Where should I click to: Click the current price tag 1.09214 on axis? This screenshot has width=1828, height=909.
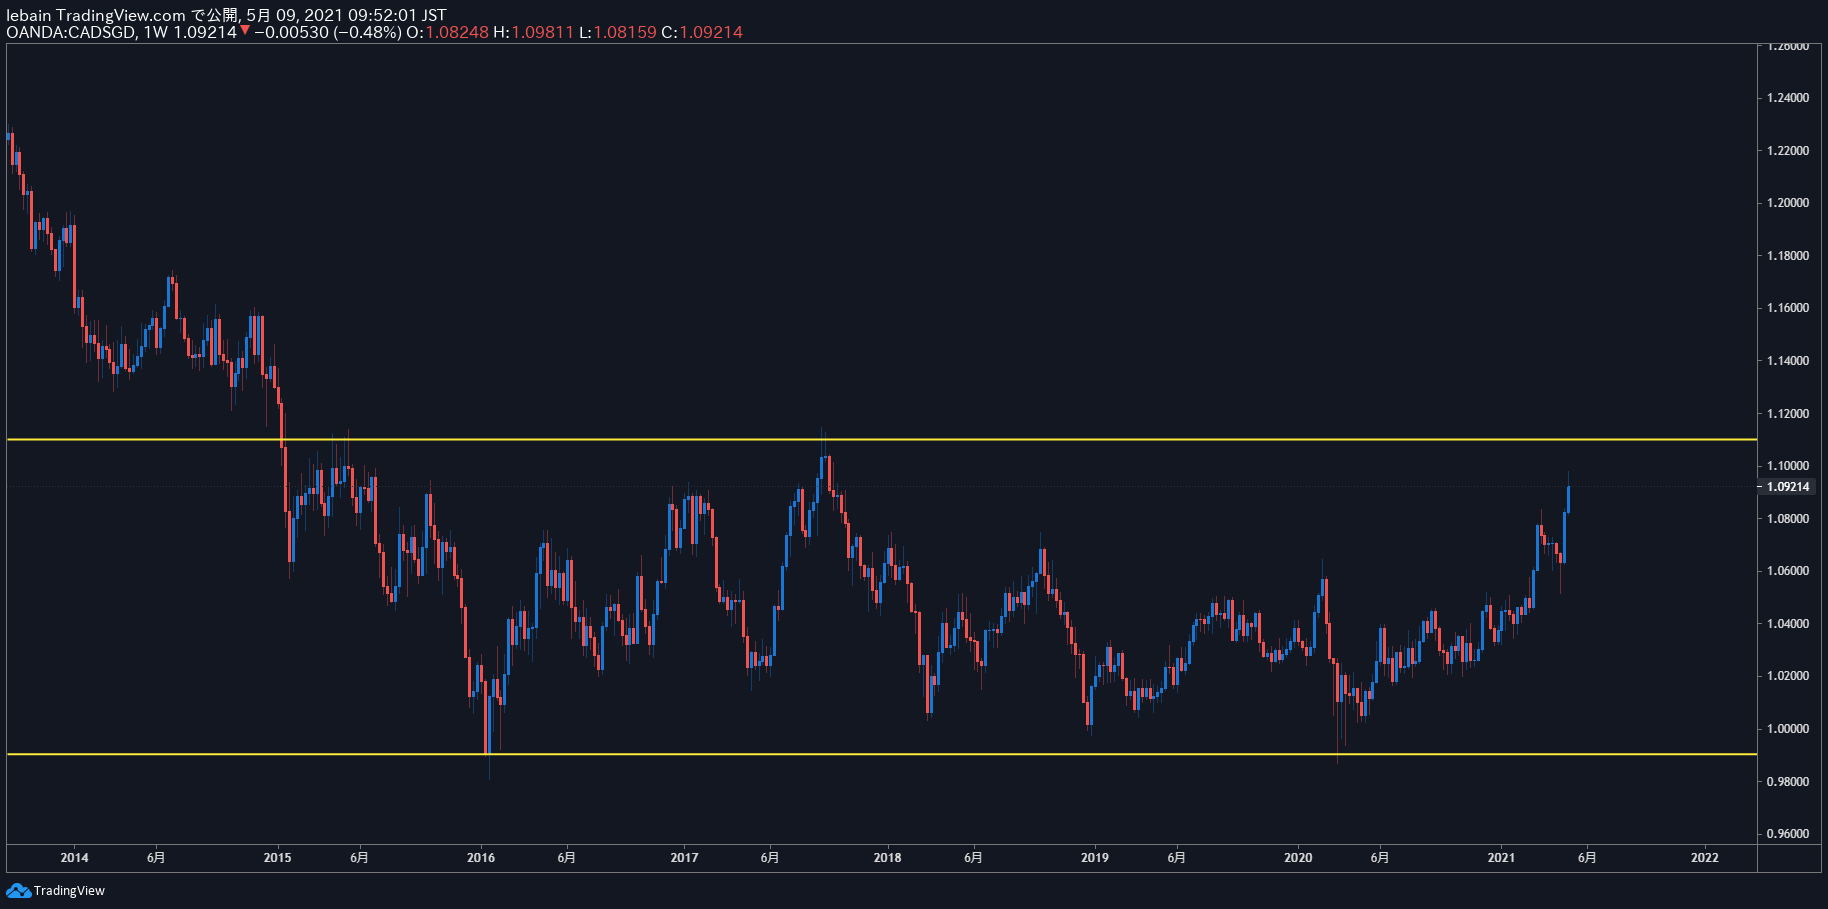1788,487
